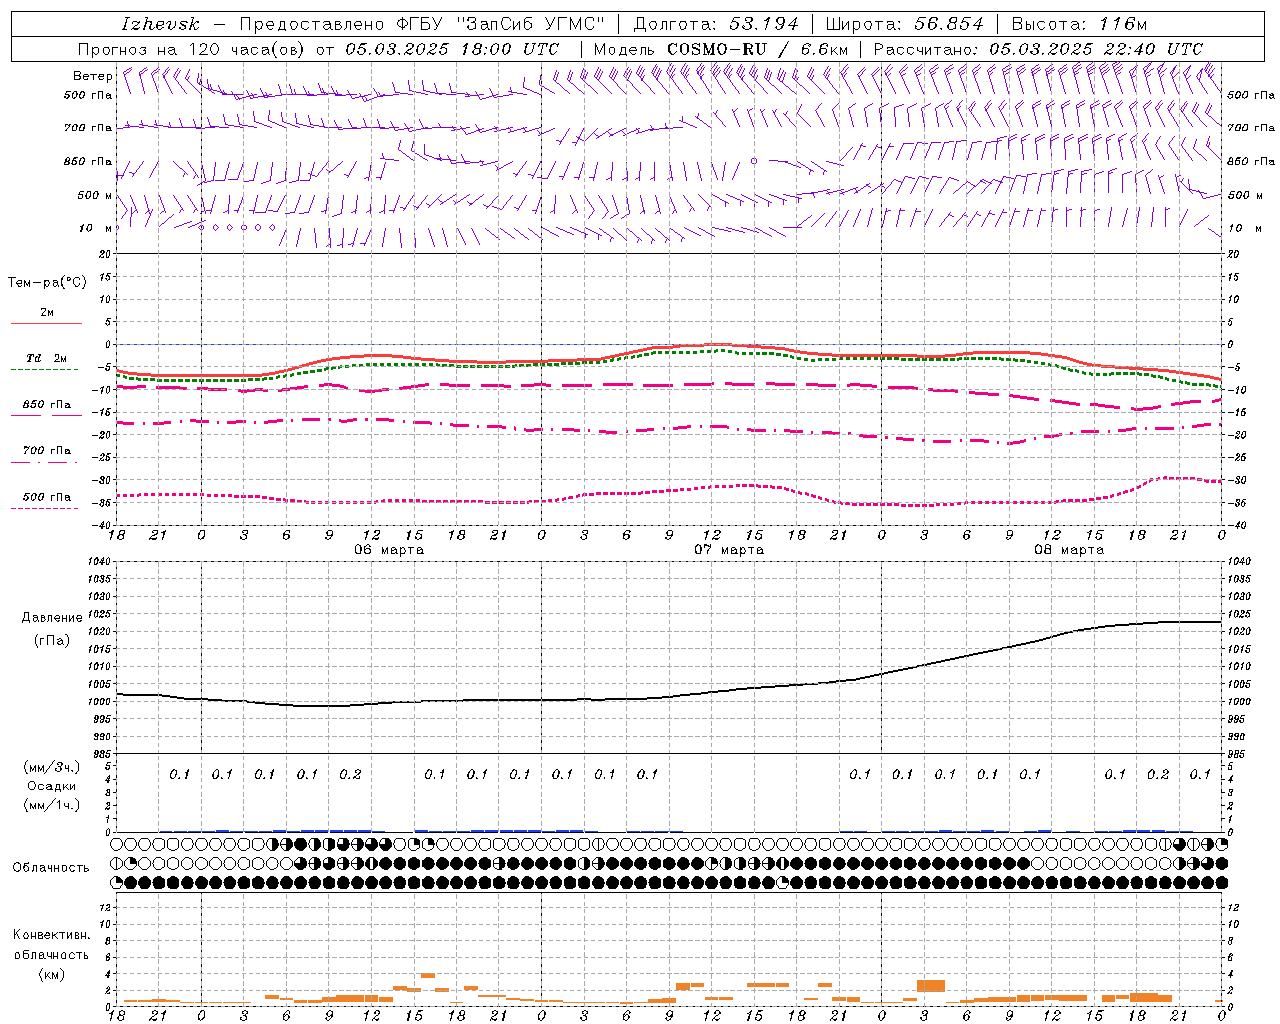Click the '08 марта' date label
This screenshot has height=1024, width=1280.
click(x=1069, y=550)
